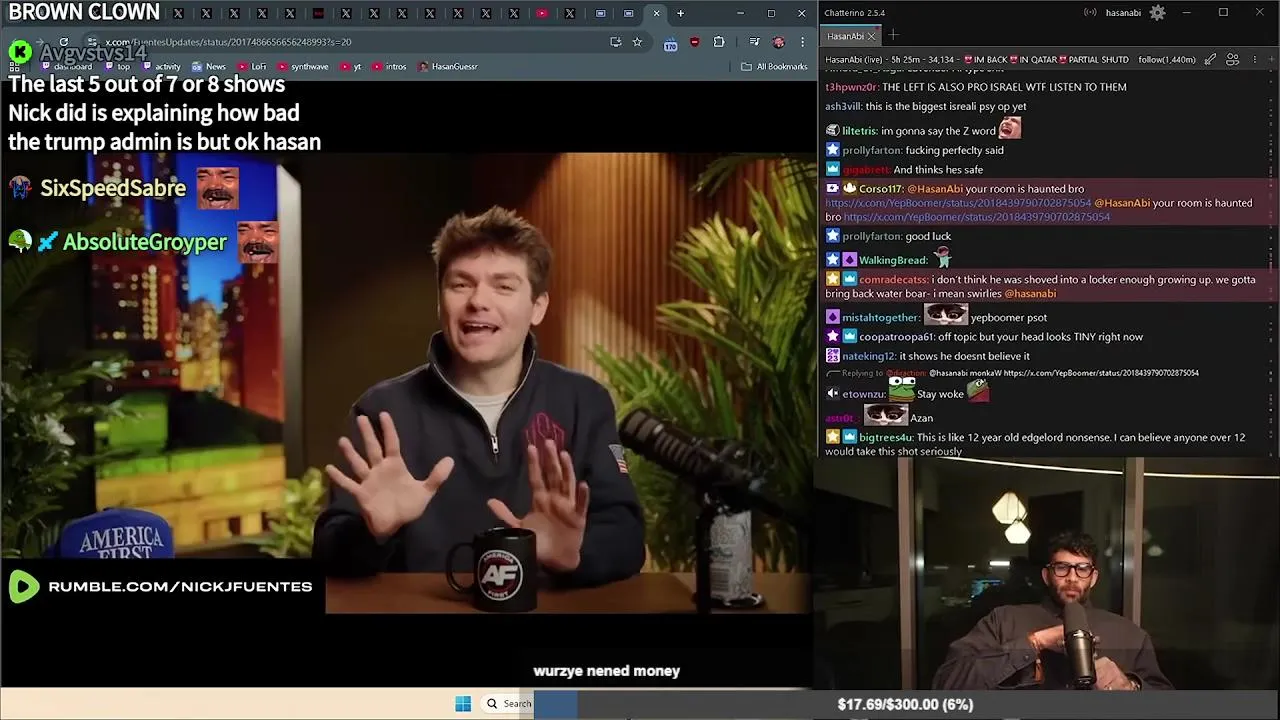
Task: Click username comradecatss in chat
Action: click(893, 280)
